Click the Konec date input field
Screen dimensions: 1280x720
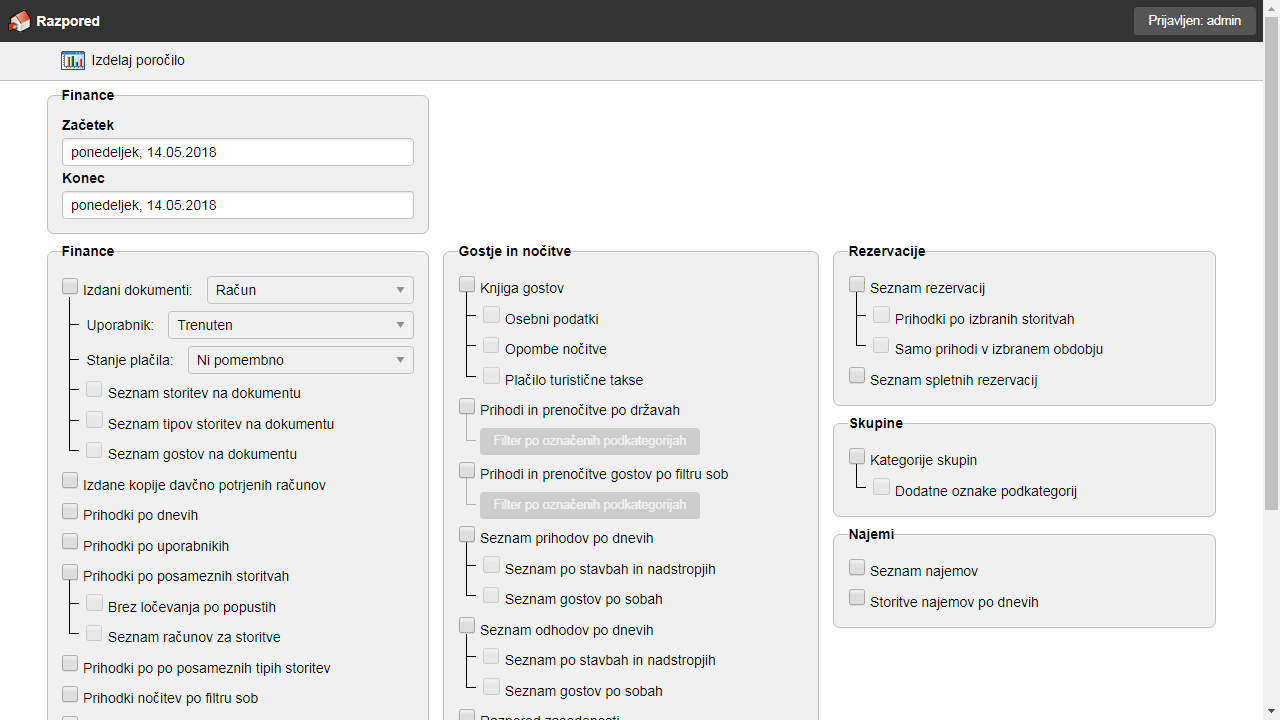(x=238, y=205)
